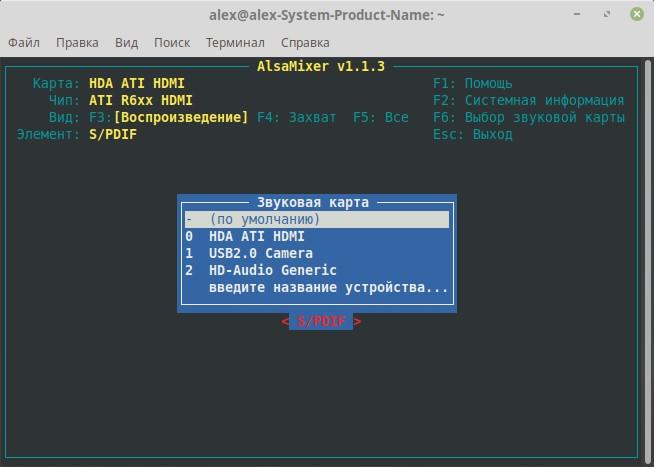Switch to F4 Захват view
Viewport: 654px width, 467px height.
coord(297,117)
